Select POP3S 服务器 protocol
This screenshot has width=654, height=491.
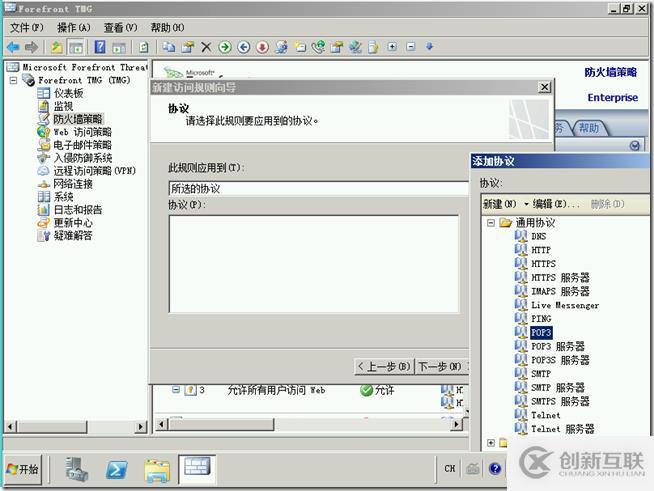[x=560, y=360]
